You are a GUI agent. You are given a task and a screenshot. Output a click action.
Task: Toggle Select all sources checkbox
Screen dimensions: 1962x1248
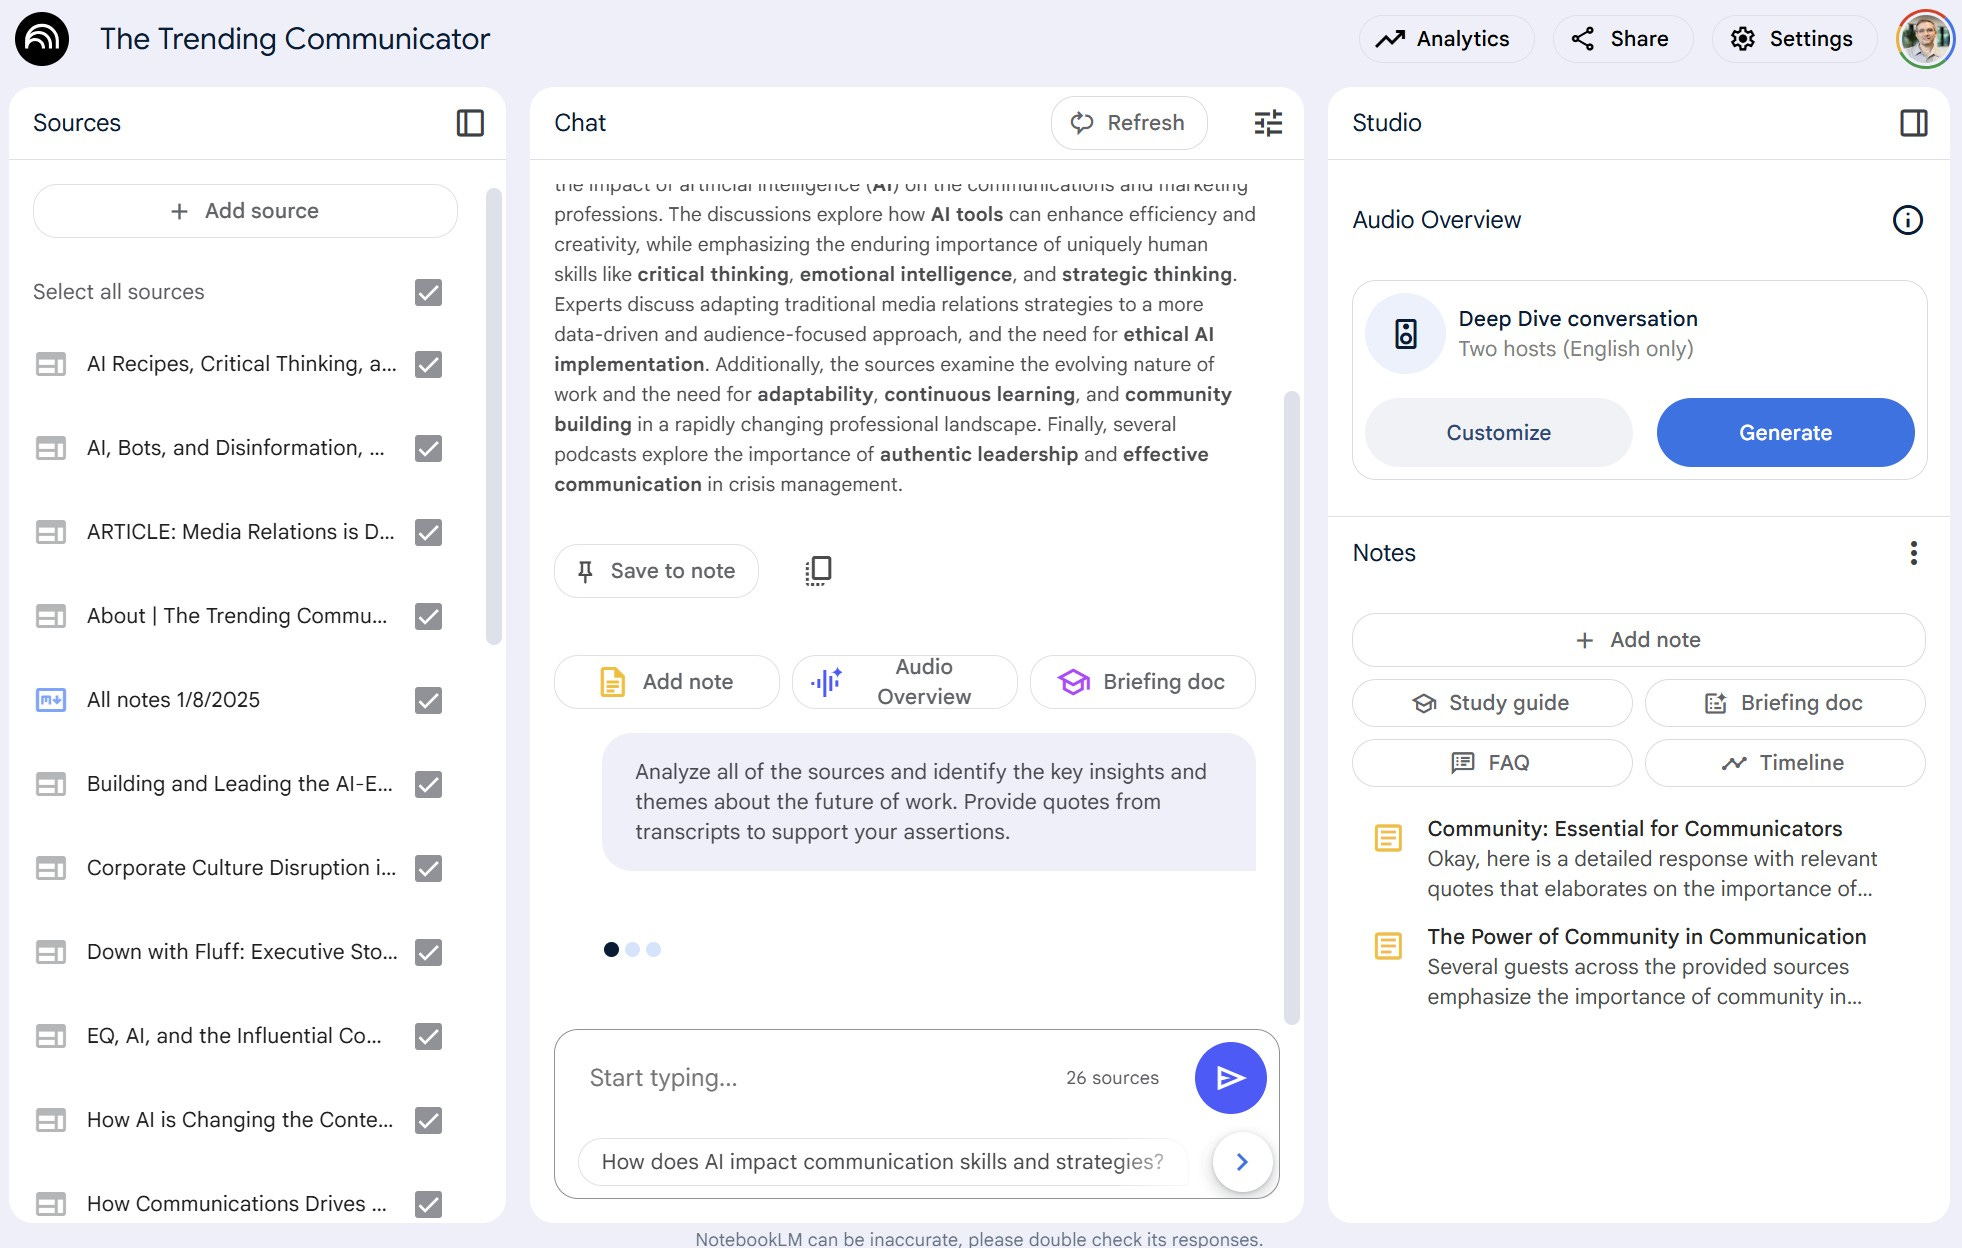point(428,292)
